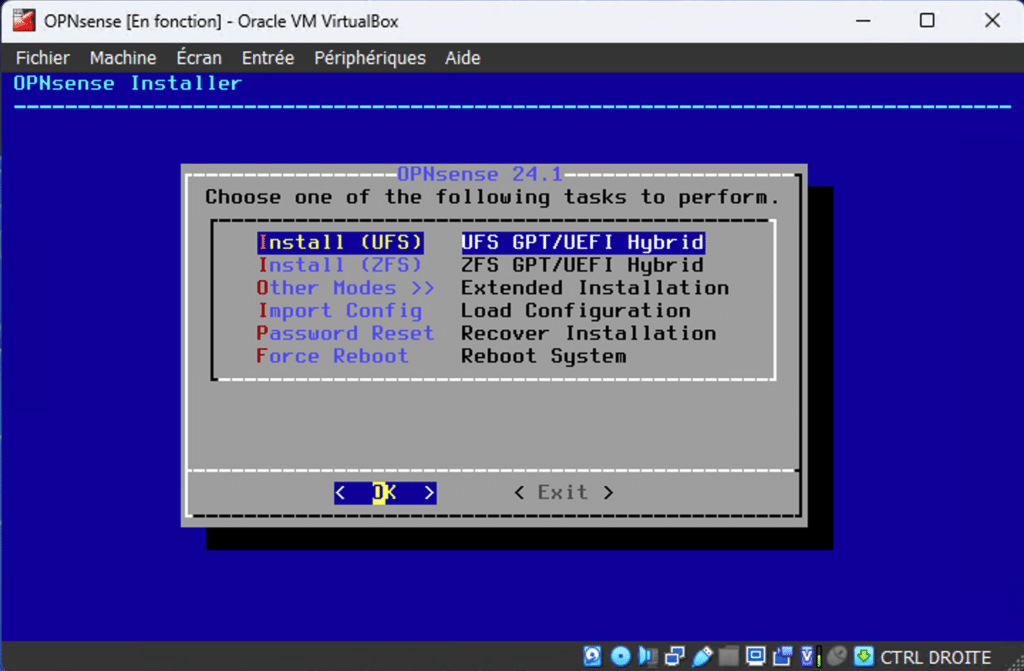Screen dimensions: 1024x671
Task: Click the optical disc status icon
Action: 620,656
